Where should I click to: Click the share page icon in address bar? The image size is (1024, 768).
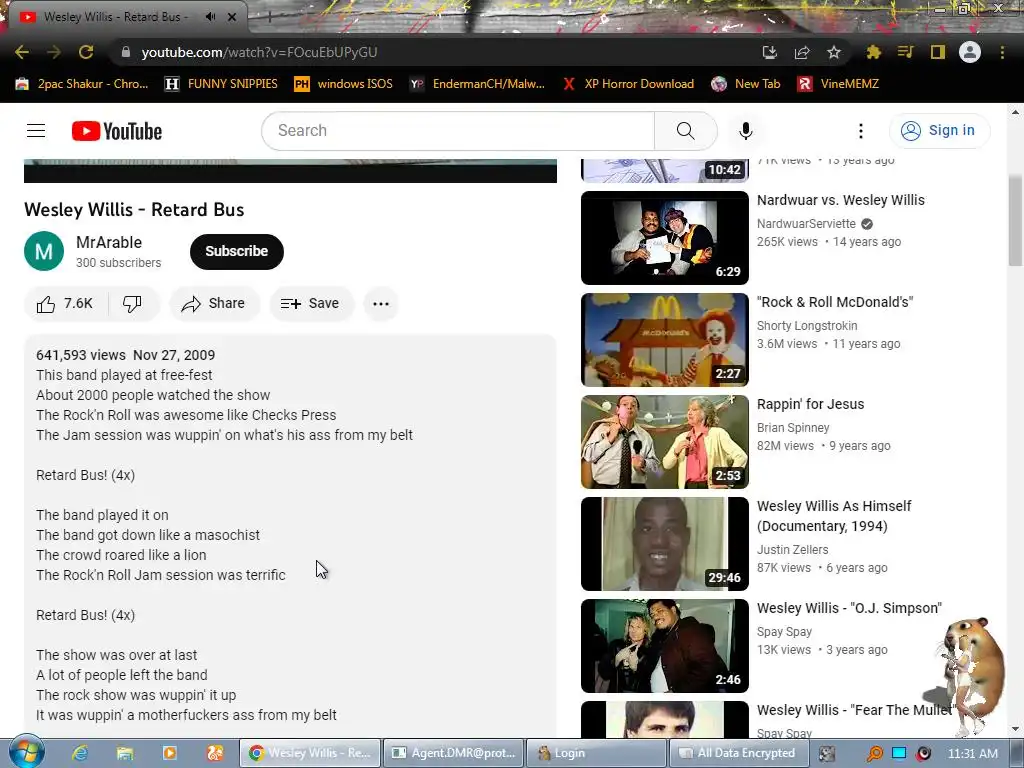click(802, 52)
